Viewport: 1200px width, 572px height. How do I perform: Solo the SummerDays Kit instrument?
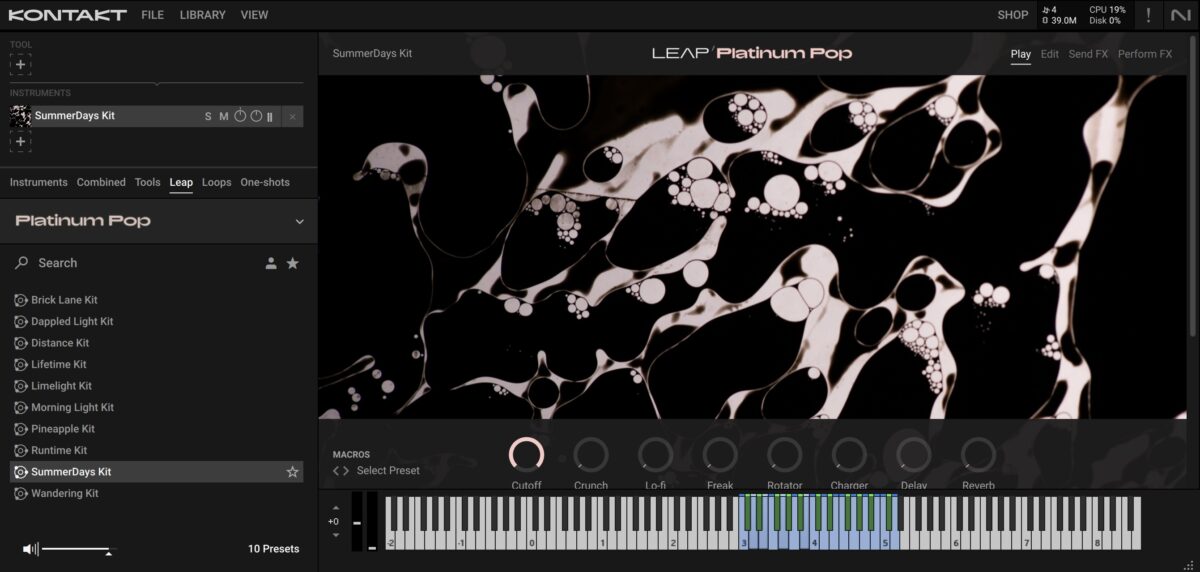208,117
